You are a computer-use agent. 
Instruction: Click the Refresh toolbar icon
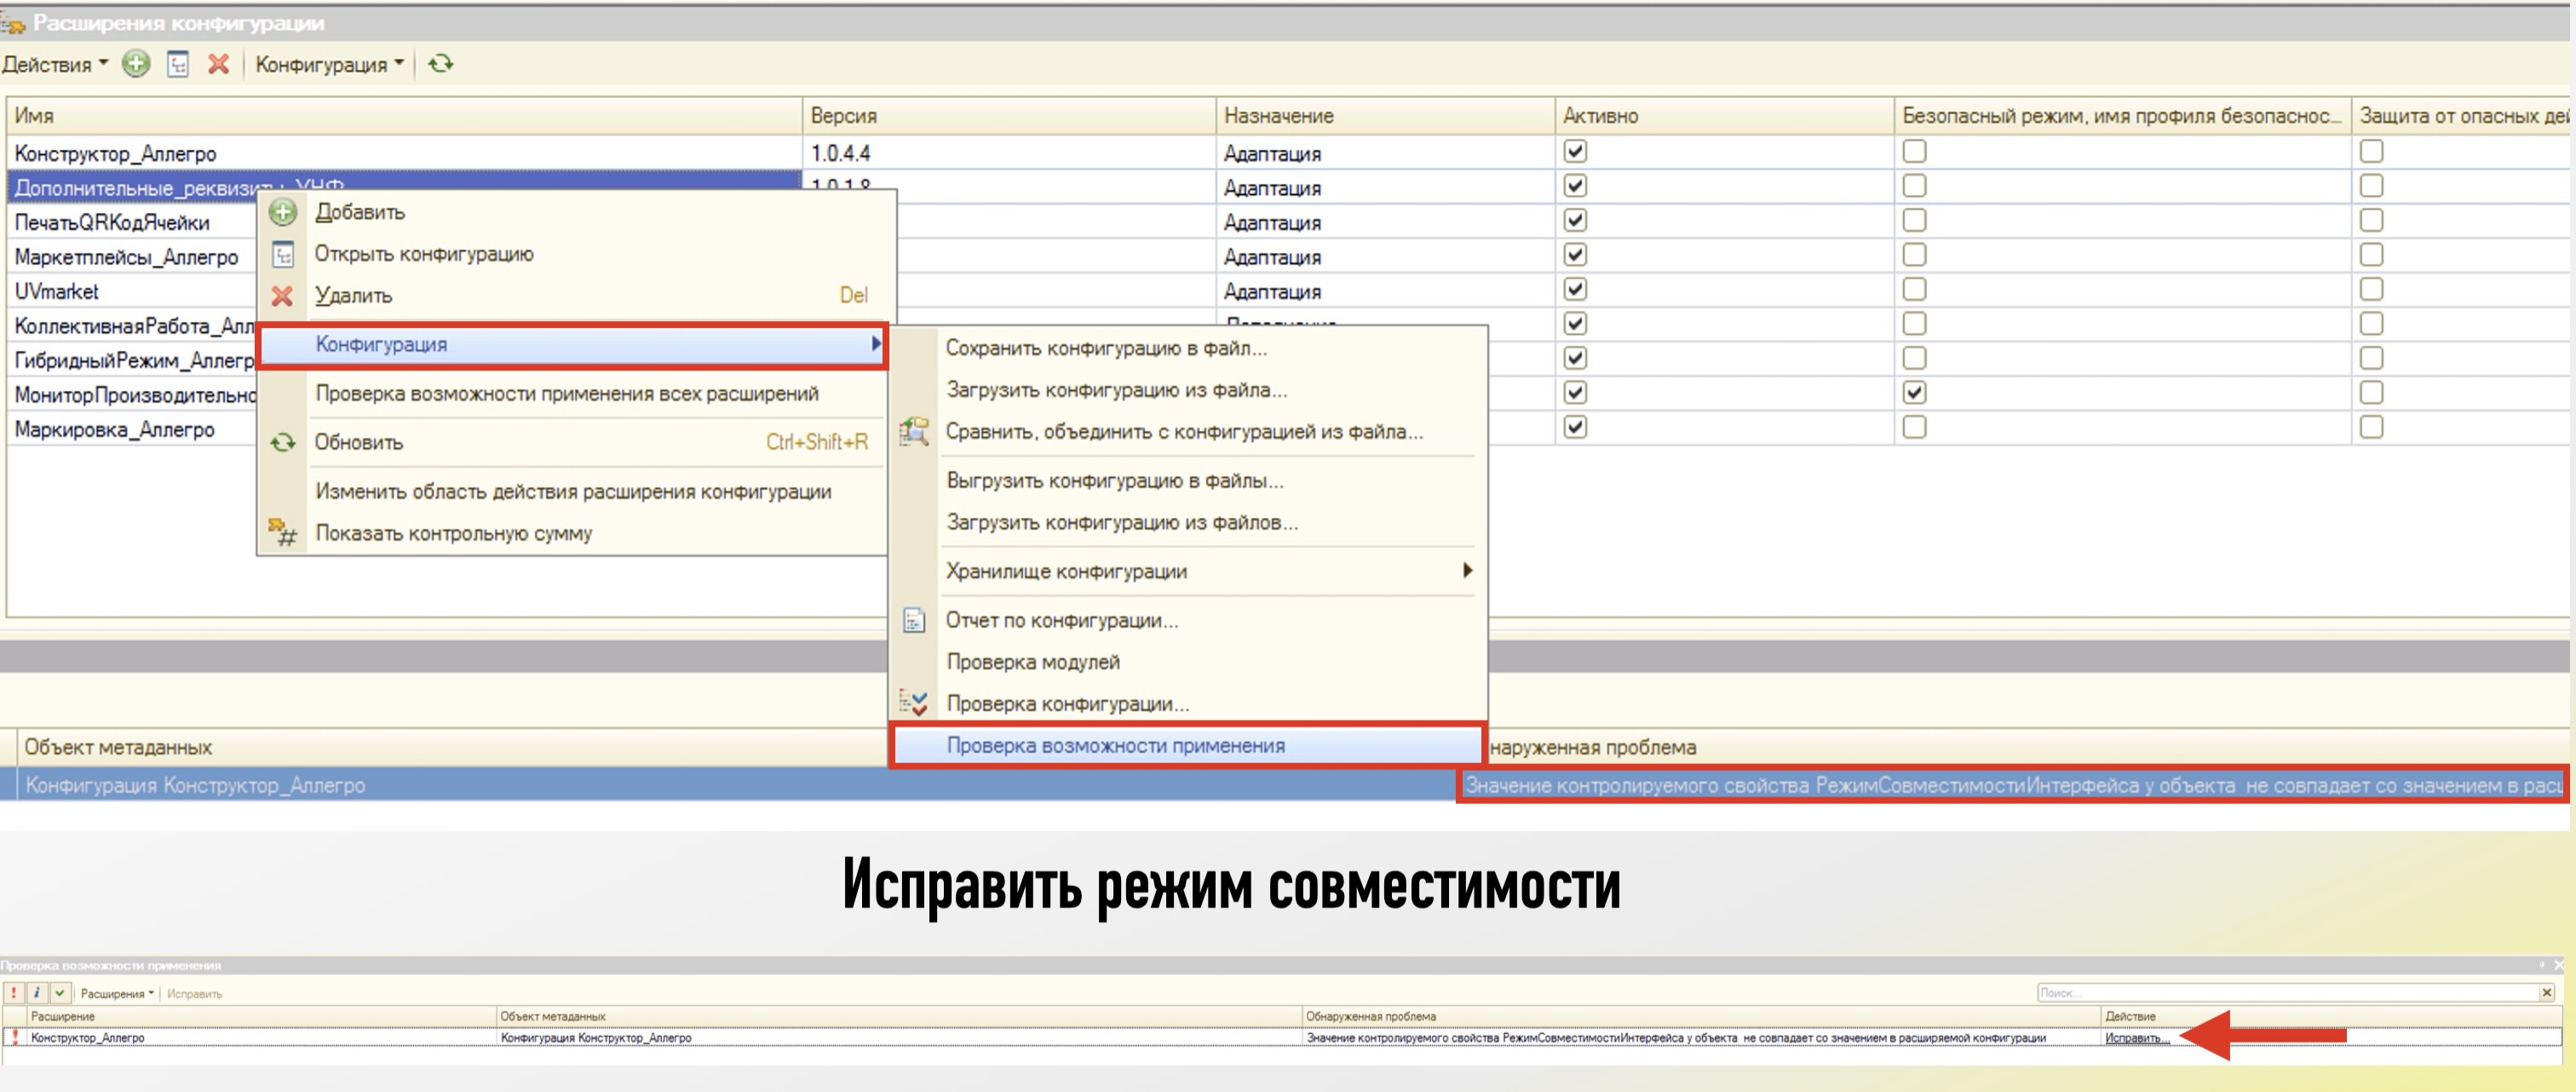(x=441, y=64)
